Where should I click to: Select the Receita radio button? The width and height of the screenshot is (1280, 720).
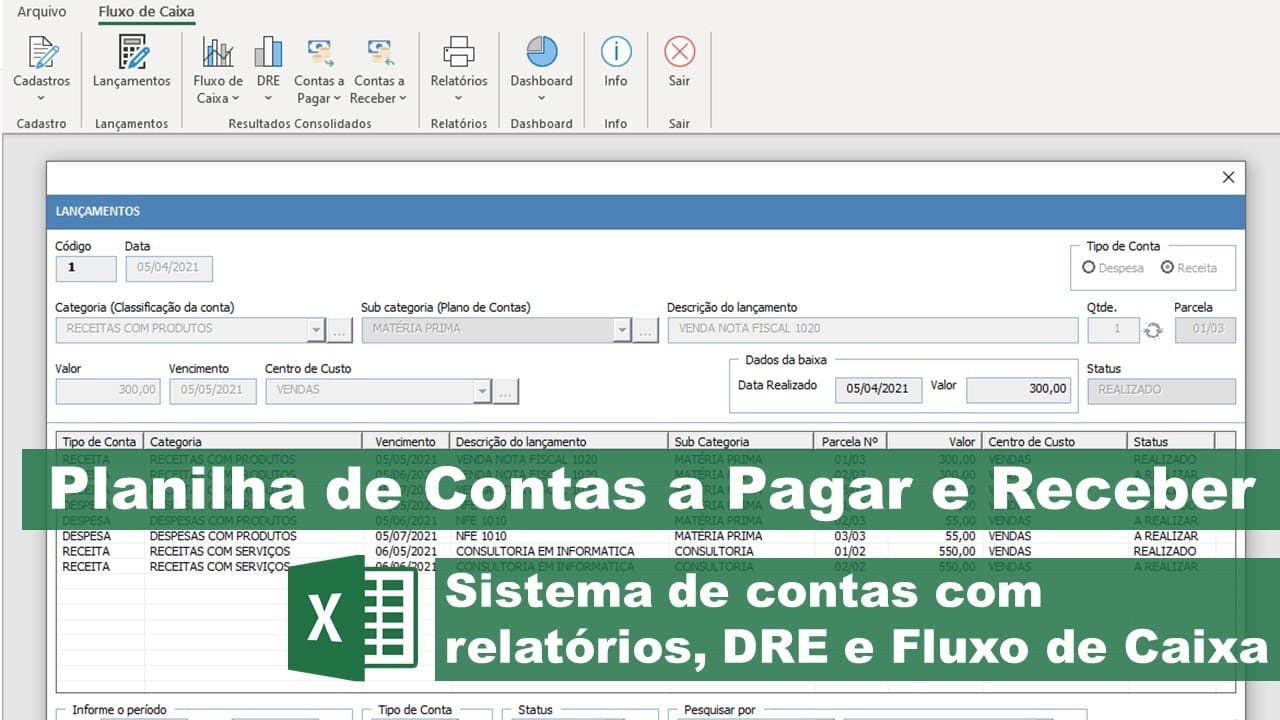click(1167, 267)
